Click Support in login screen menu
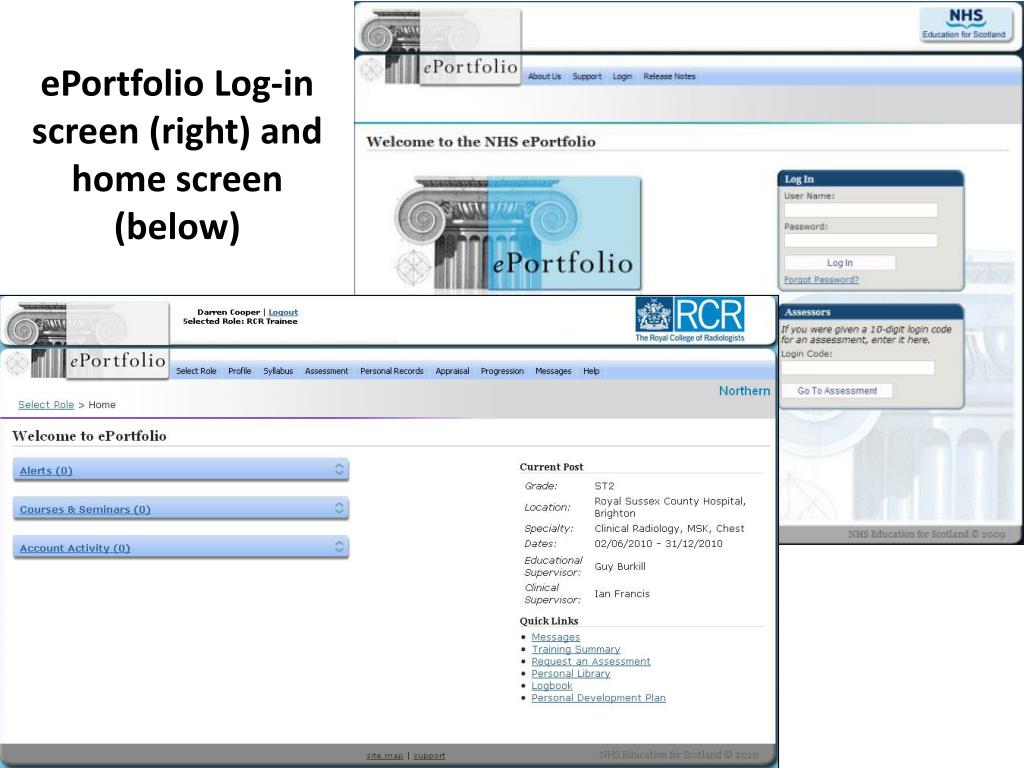Viewport: 1024px width, 768px height. click(x=587, y=76)
